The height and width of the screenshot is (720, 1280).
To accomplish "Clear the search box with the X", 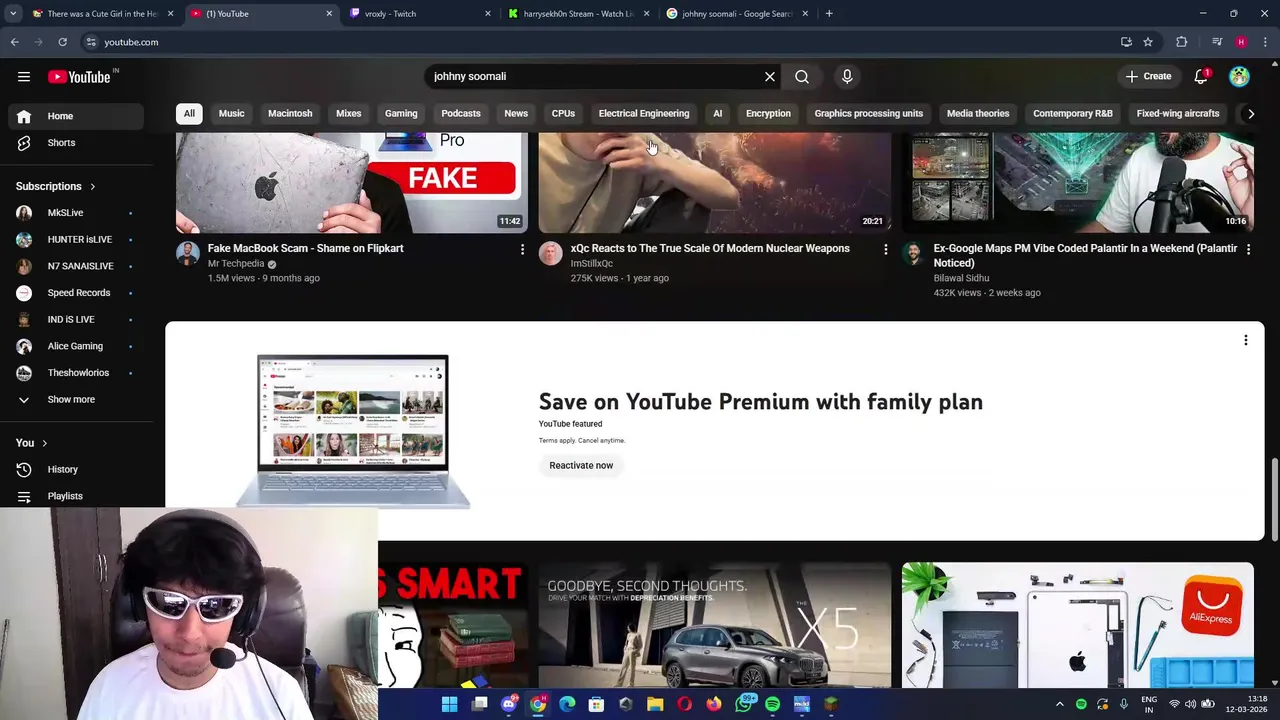I will point(770,76).
